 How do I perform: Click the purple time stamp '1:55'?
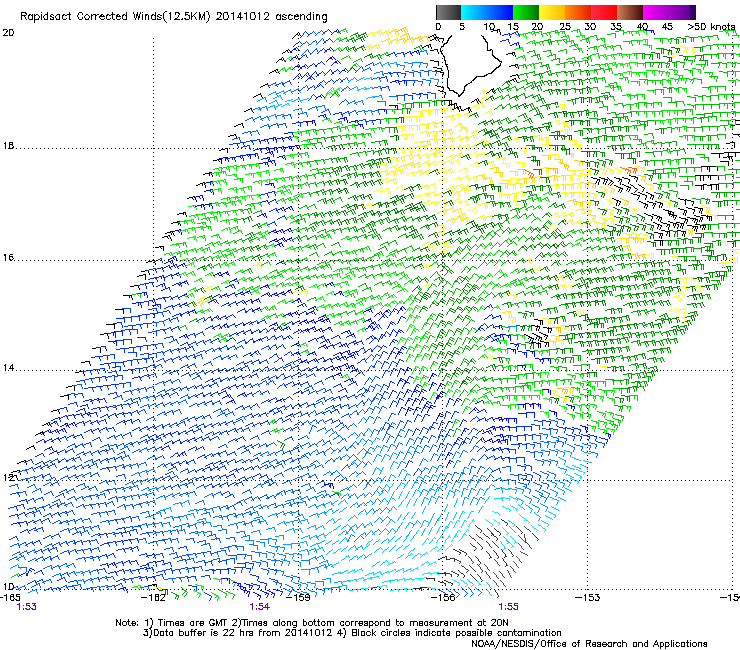coord(508,607)
